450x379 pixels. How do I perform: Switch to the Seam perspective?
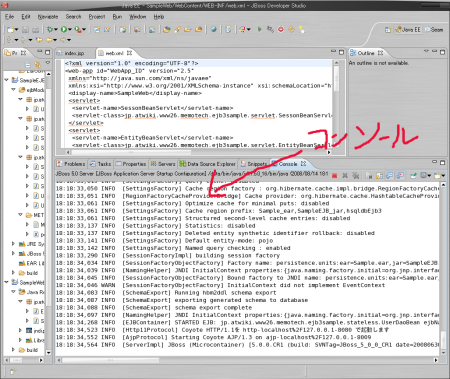click(x=434, y=30)
